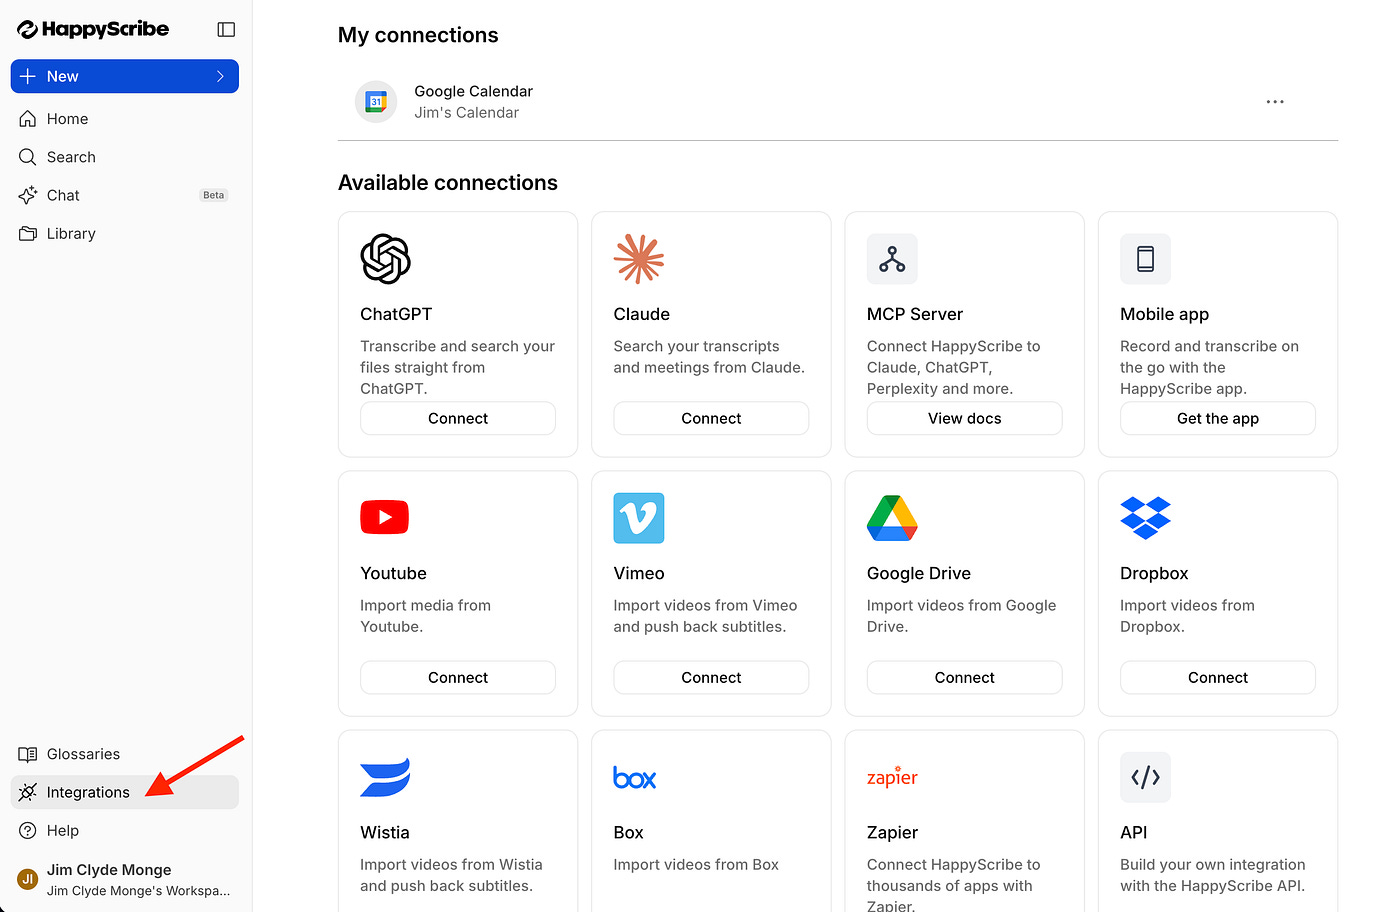This screenshot has width=1400, height=912.
Task: Click the Youtube play icon
Action: pos(385,517)
